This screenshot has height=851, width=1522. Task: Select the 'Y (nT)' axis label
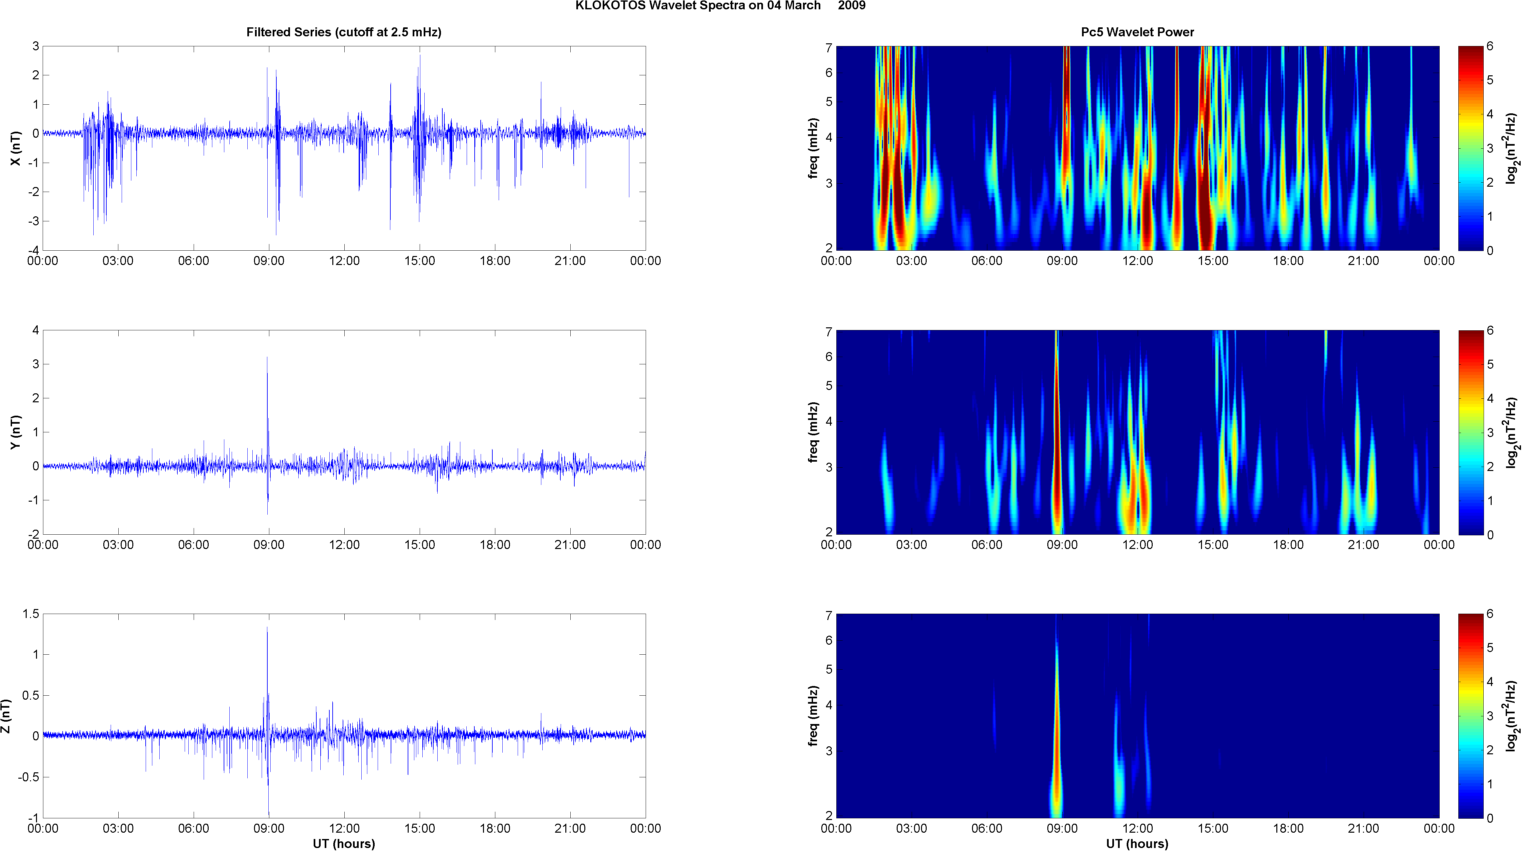click(x=15, y=432)
